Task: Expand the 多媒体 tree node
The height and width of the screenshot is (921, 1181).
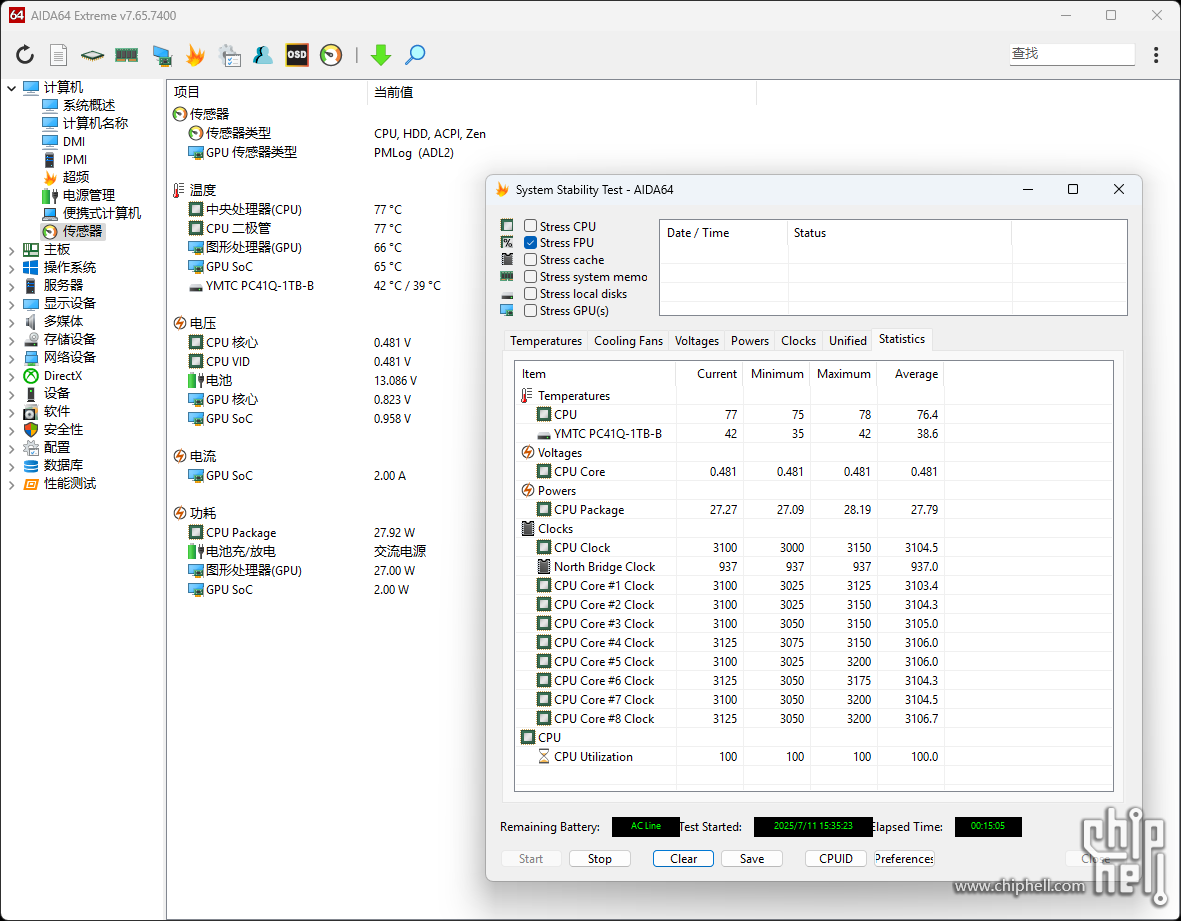Action: pyautogui.click(x=11, y=322)
